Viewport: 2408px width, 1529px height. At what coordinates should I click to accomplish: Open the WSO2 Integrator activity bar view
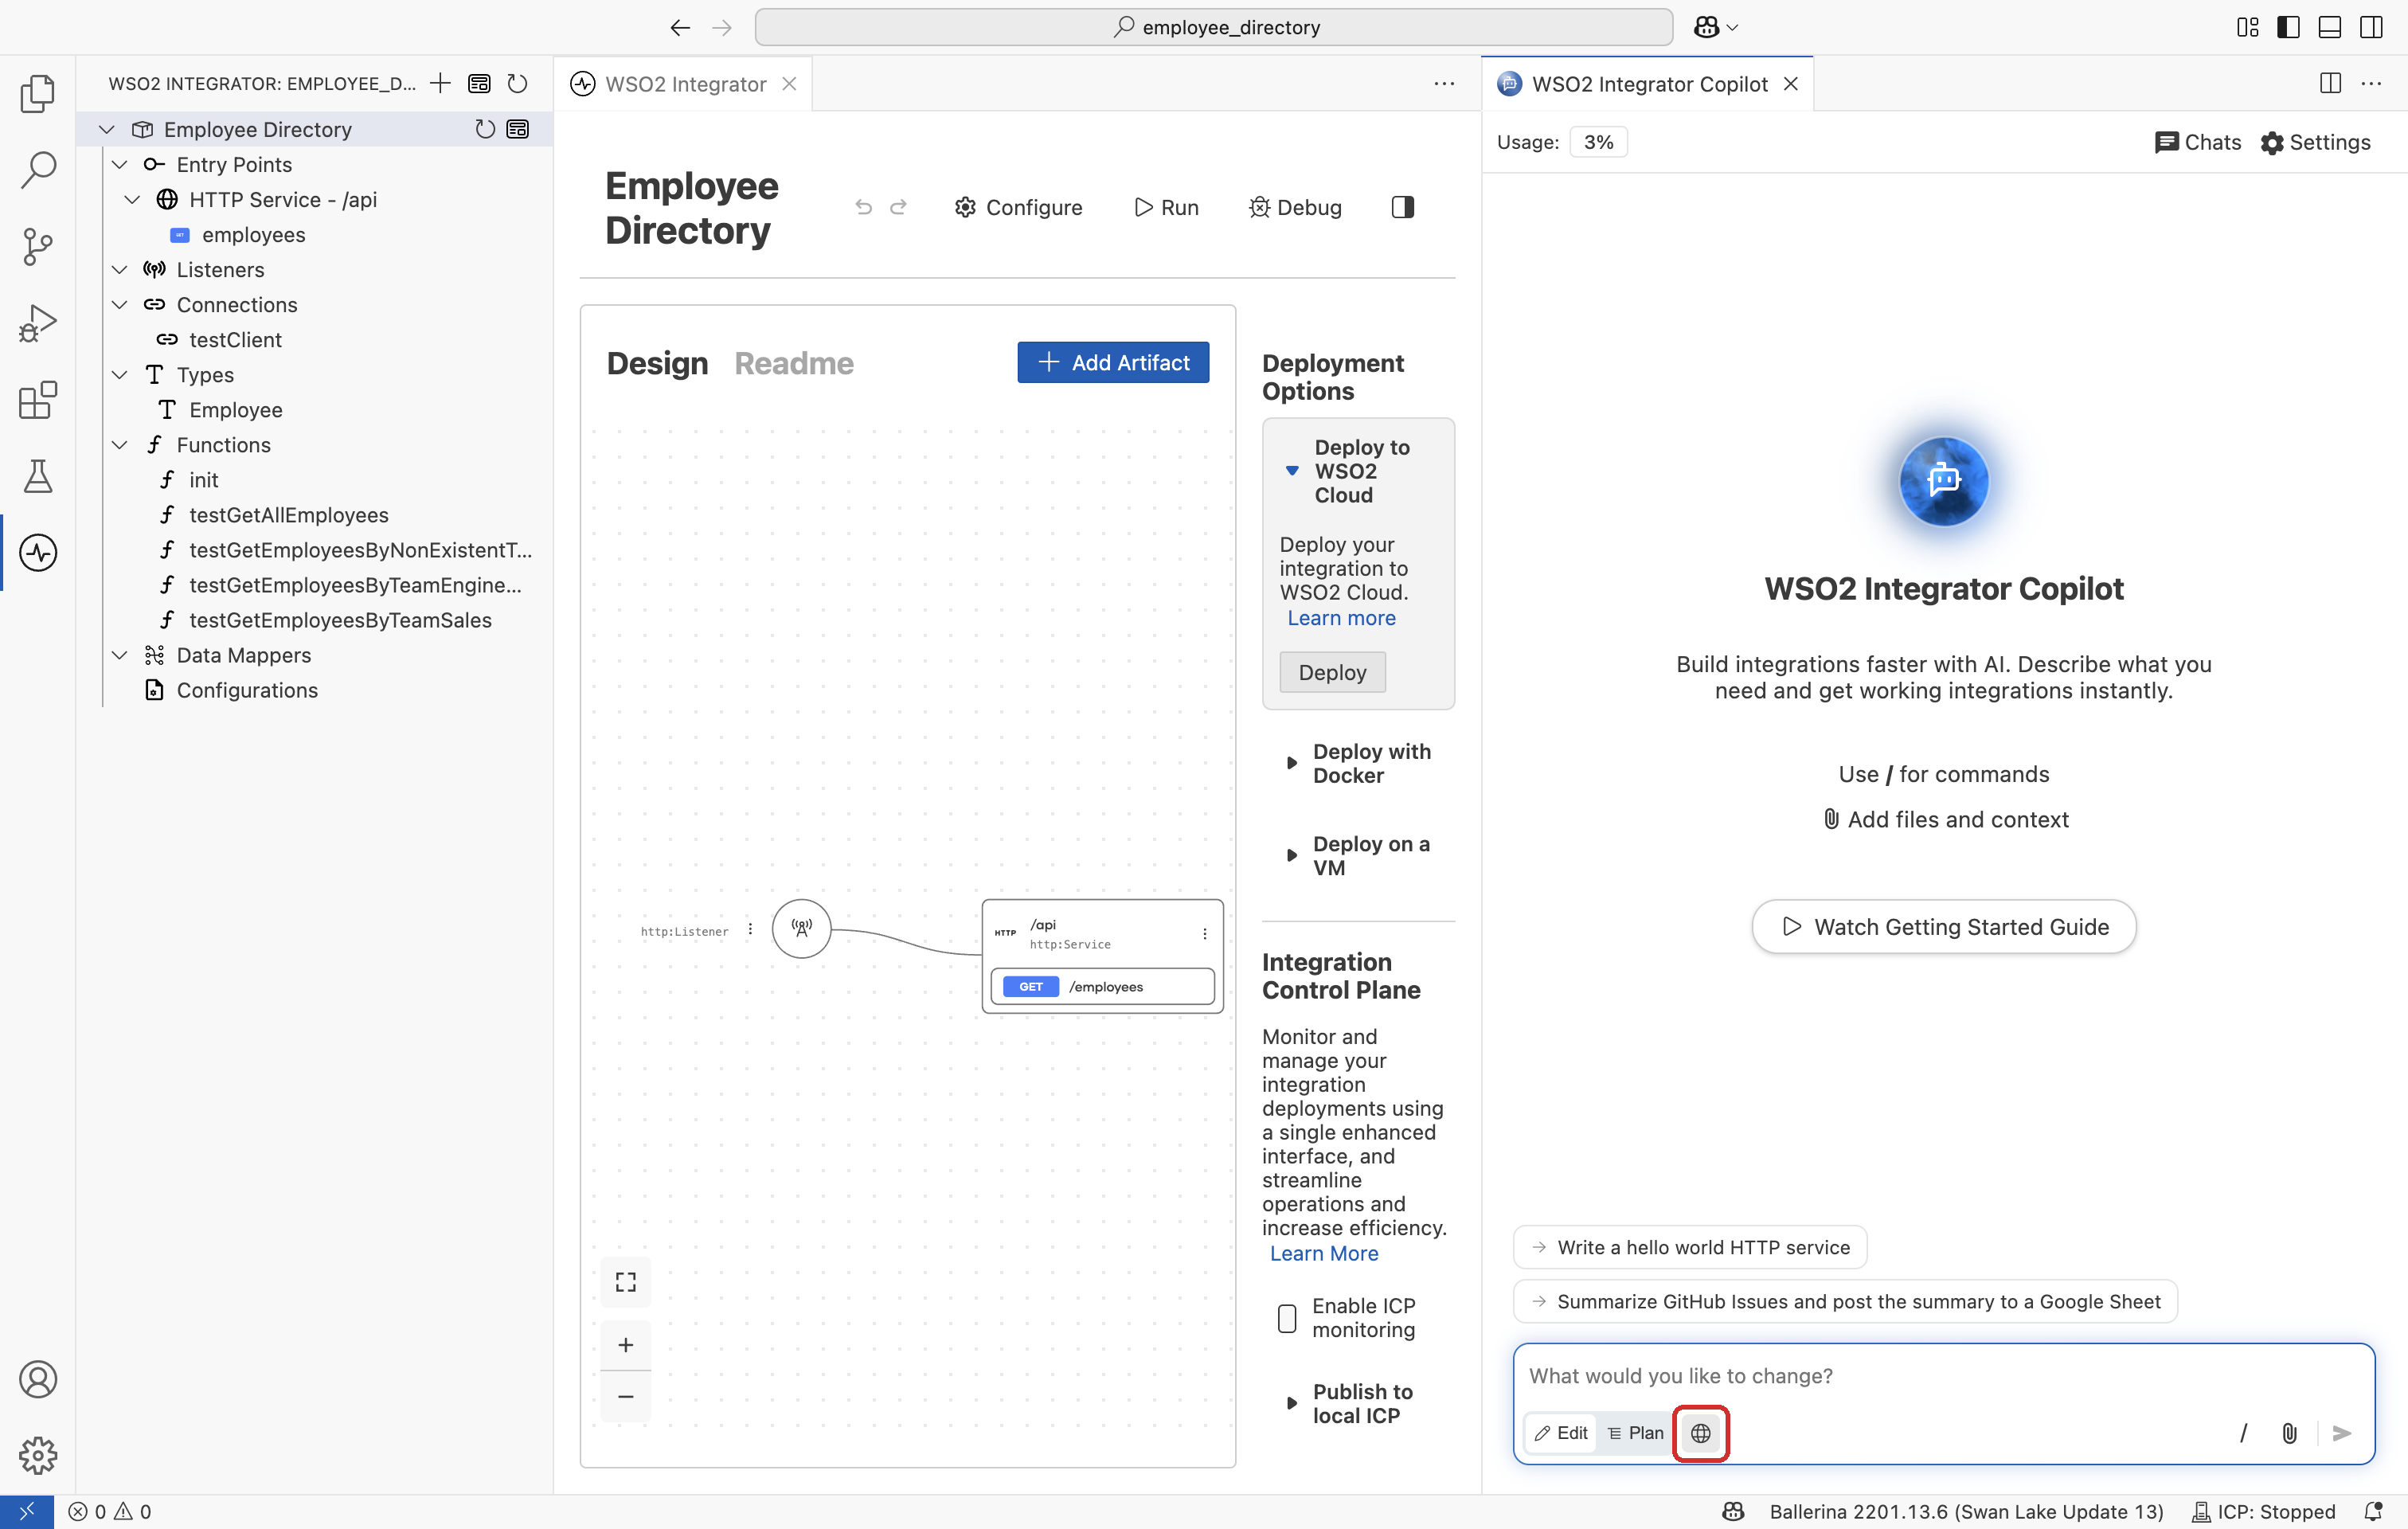37,552
